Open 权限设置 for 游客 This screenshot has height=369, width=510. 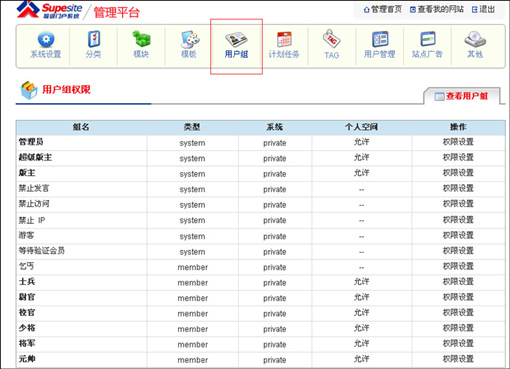(x=458, y=235)
